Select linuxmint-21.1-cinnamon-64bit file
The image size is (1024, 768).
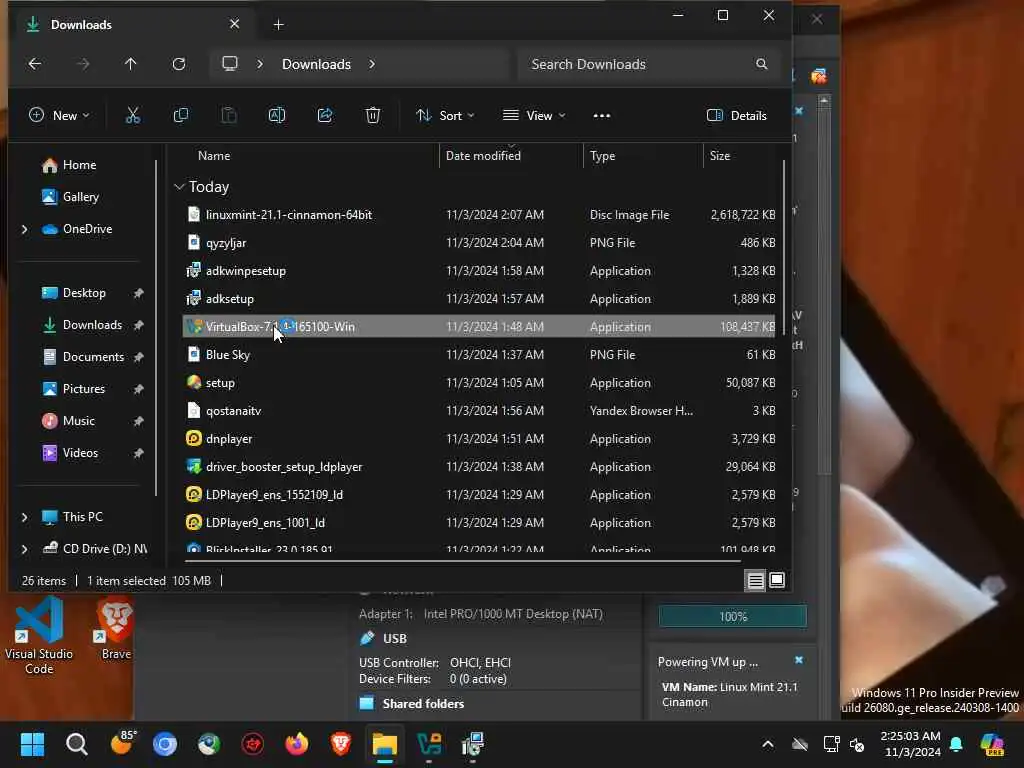tap(479, 215)
